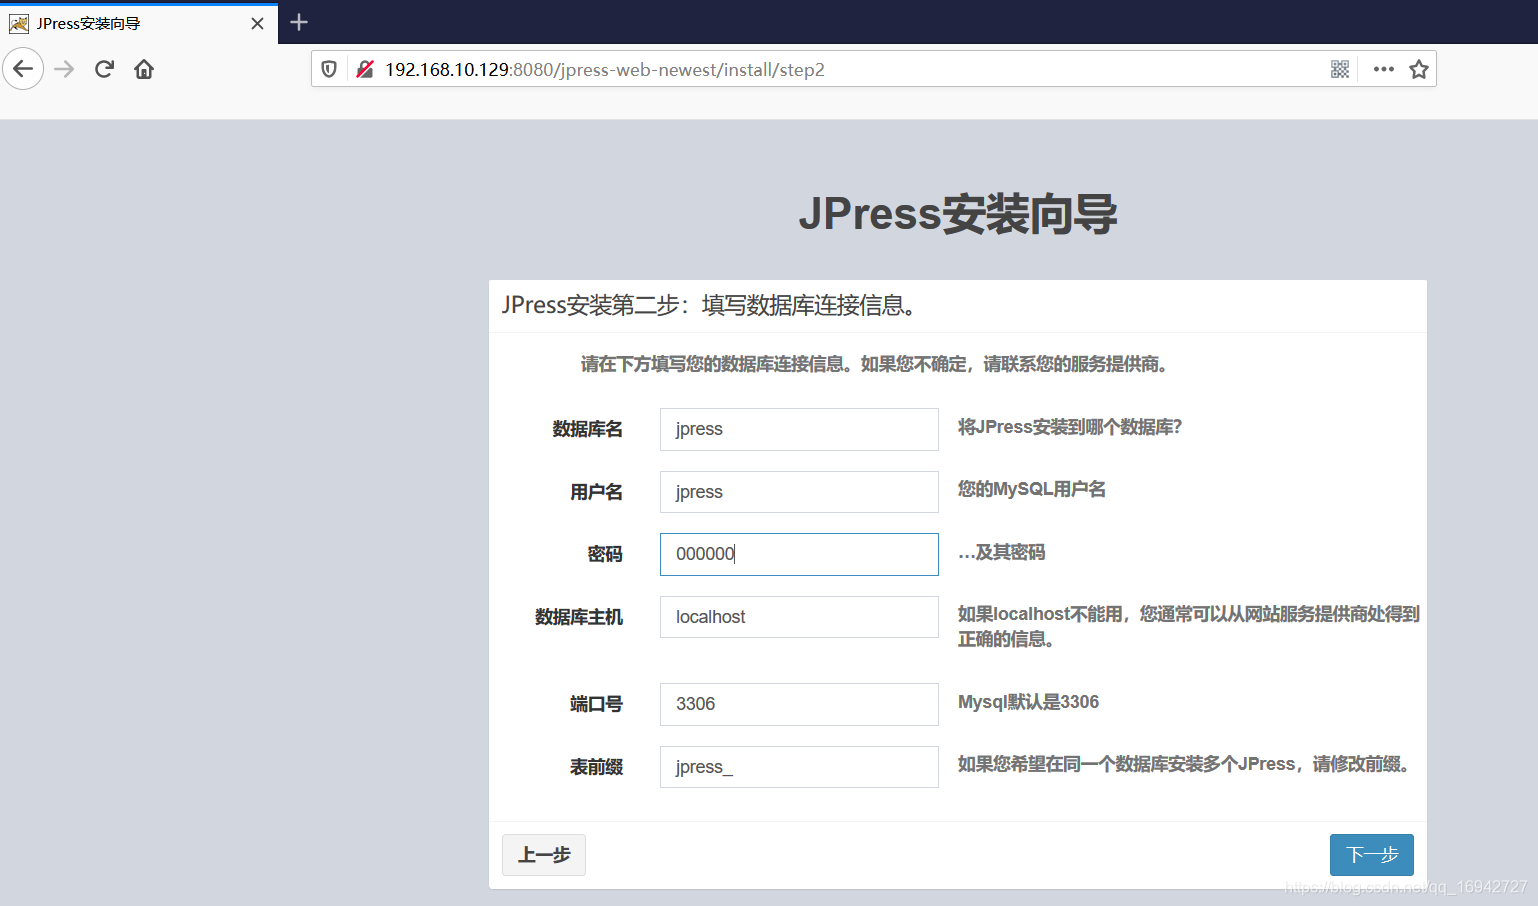Open a new browser tab
Image resolution: width=1538 pixels, height=906 pixels.
tap(297, 21)
